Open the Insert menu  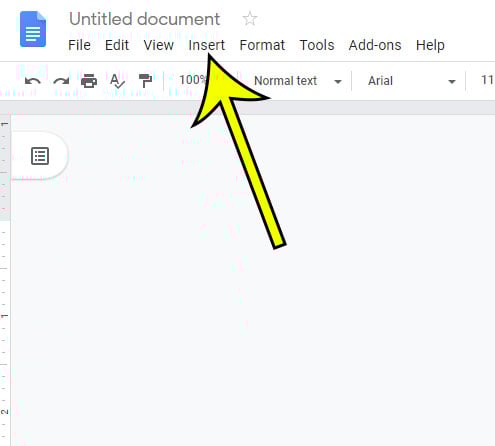207,45
